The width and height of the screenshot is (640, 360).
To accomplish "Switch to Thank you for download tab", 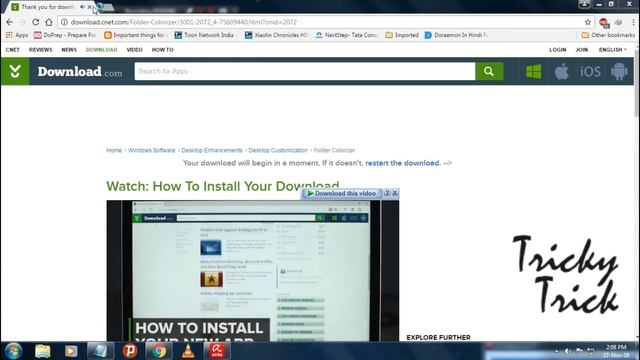I will coord(47,7).
